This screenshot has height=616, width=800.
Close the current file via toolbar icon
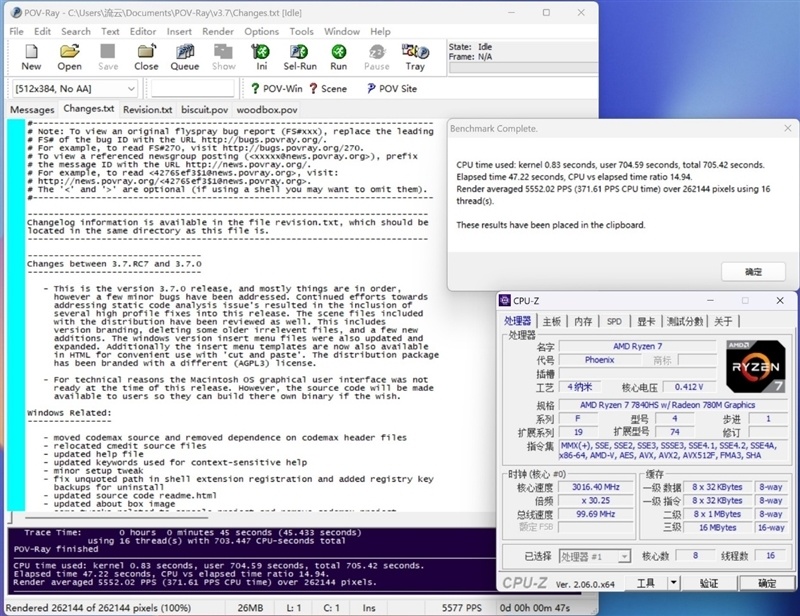click(x=146, y=57)
